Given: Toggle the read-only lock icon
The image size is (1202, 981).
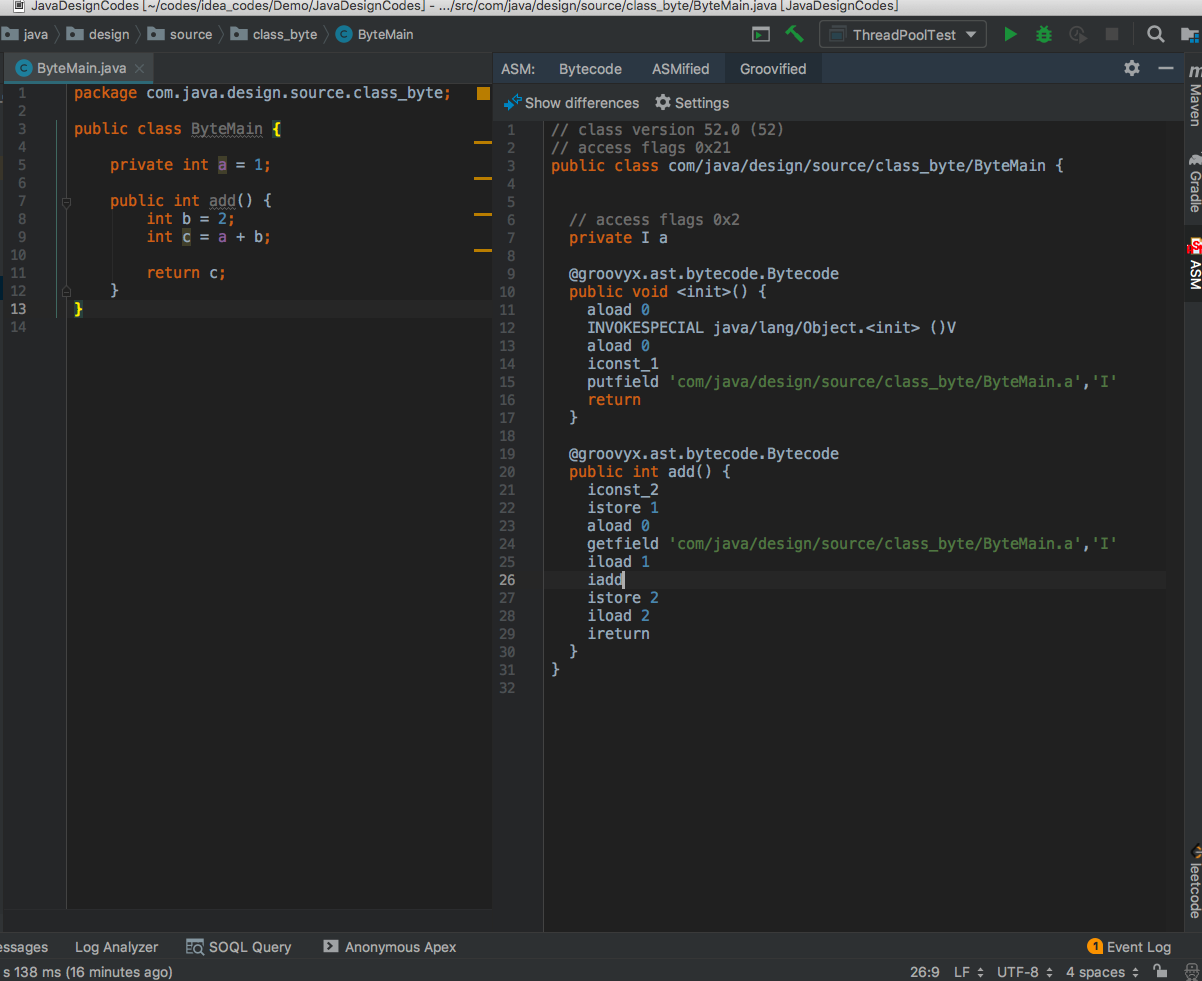Looking at the screenshot, I should click(x=1160, y=972).
